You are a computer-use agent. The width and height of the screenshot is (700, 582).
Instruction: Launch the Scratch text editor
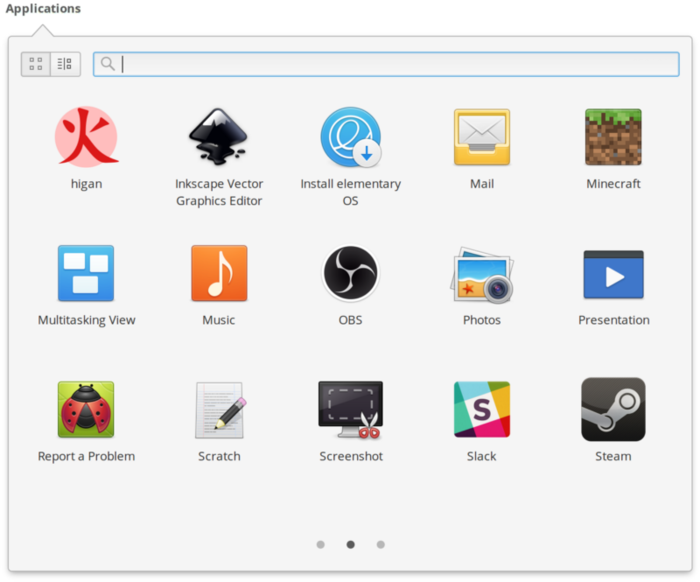pyautogui.click(x=220, y=410)
